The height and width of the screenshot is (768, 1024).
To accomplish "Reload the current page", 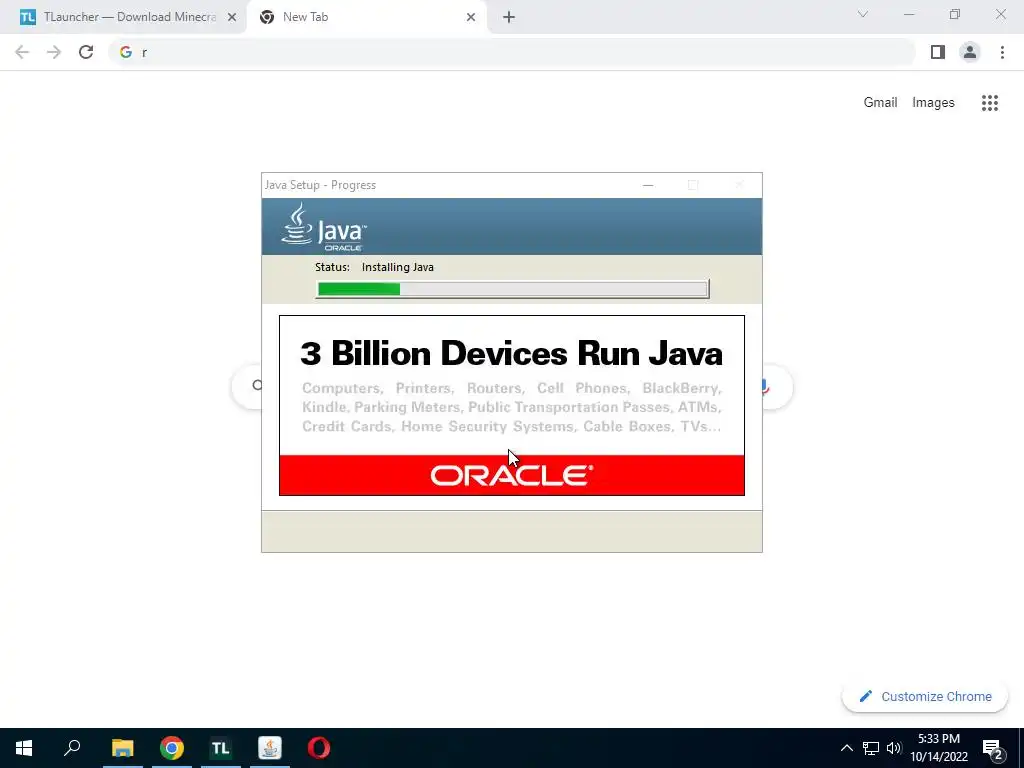I will point(86,52).
